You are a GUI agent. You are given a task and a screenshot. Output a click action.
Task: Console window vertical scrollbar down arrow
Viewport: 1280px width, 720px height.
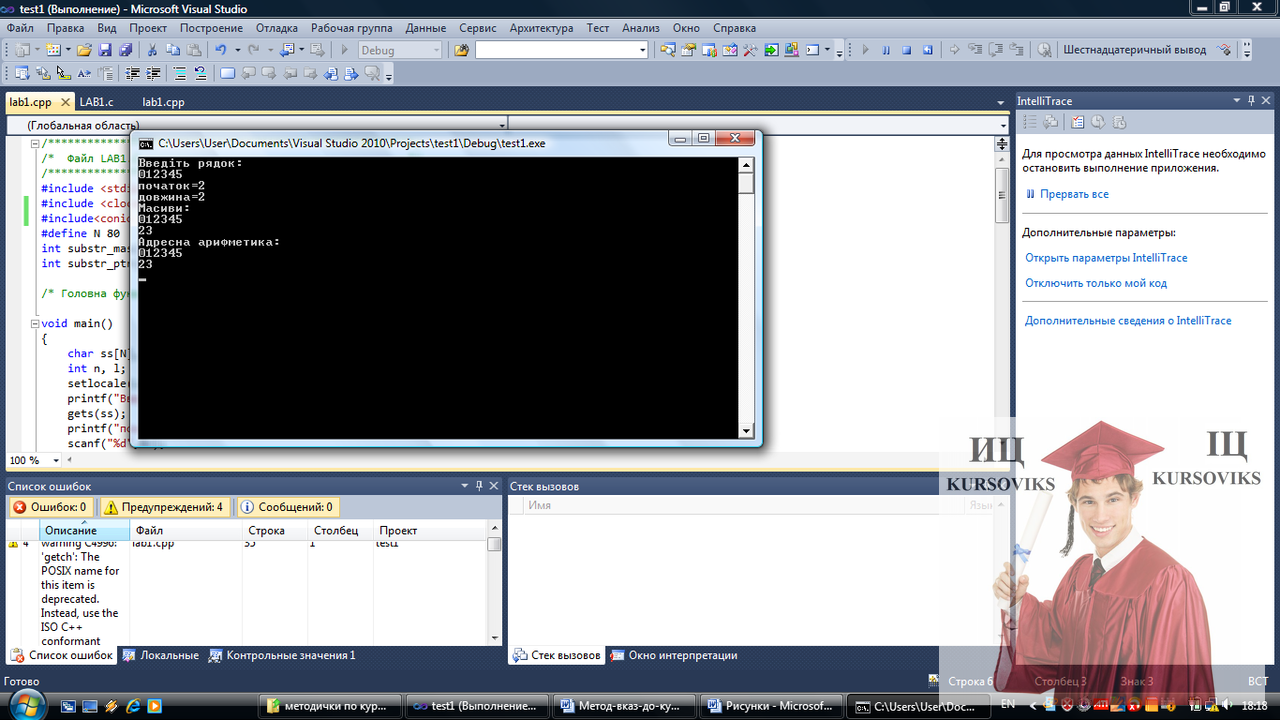coord(745,431)
